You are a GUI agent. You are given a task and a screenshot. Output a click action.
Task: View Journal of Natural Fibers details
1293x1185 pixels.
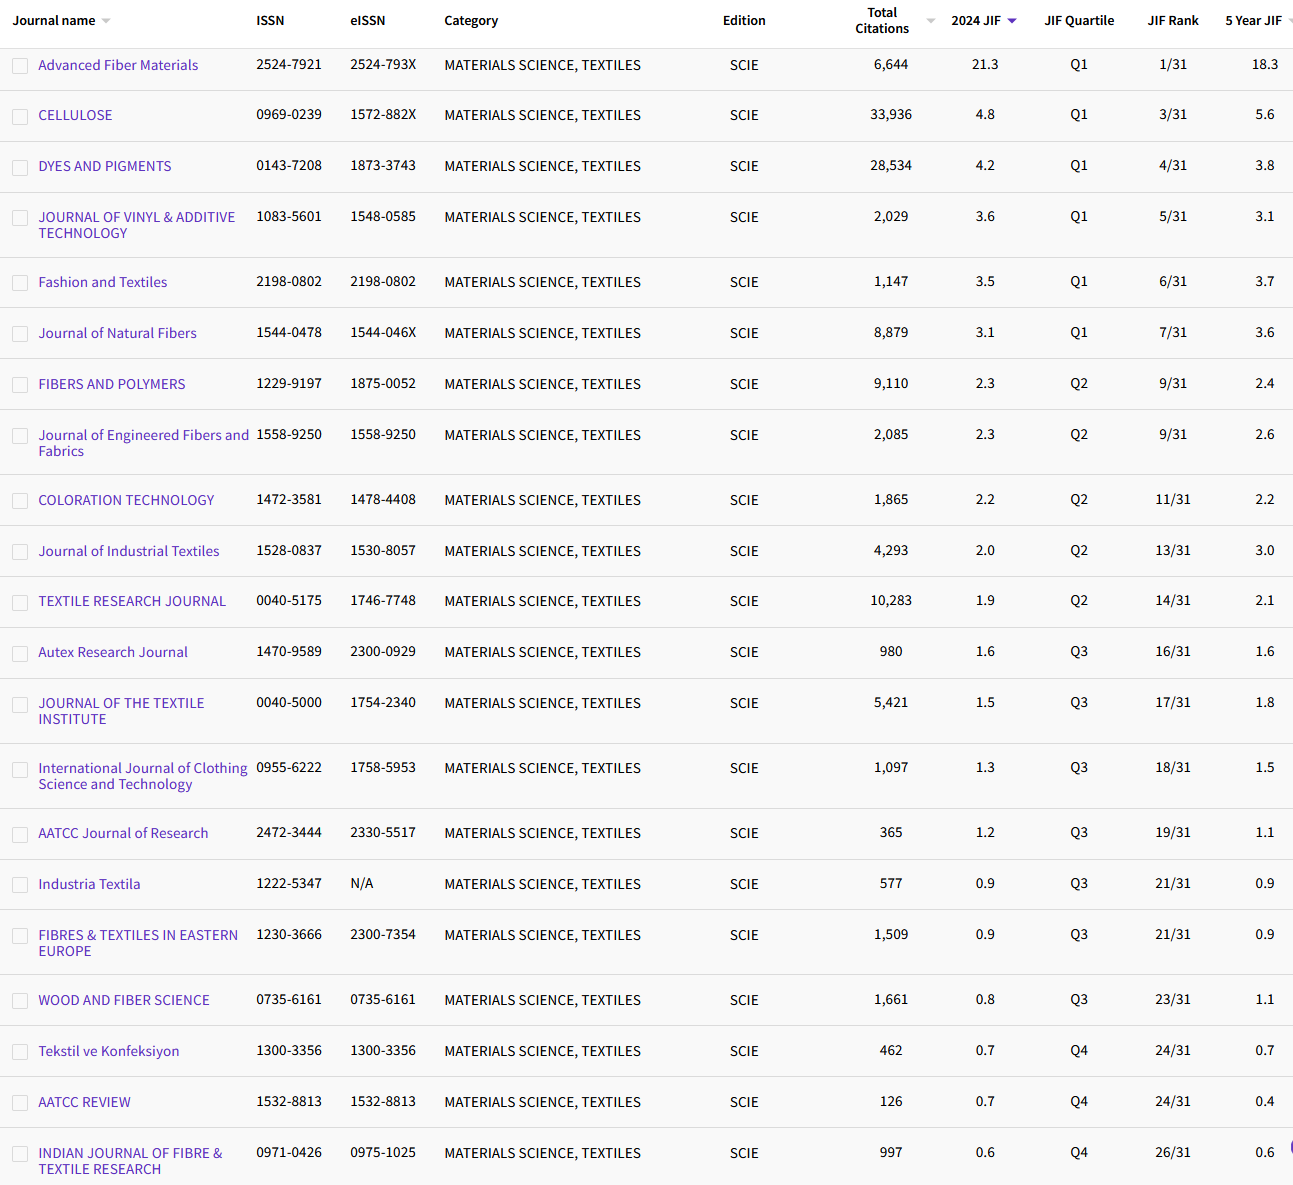(x=117, y=333)
